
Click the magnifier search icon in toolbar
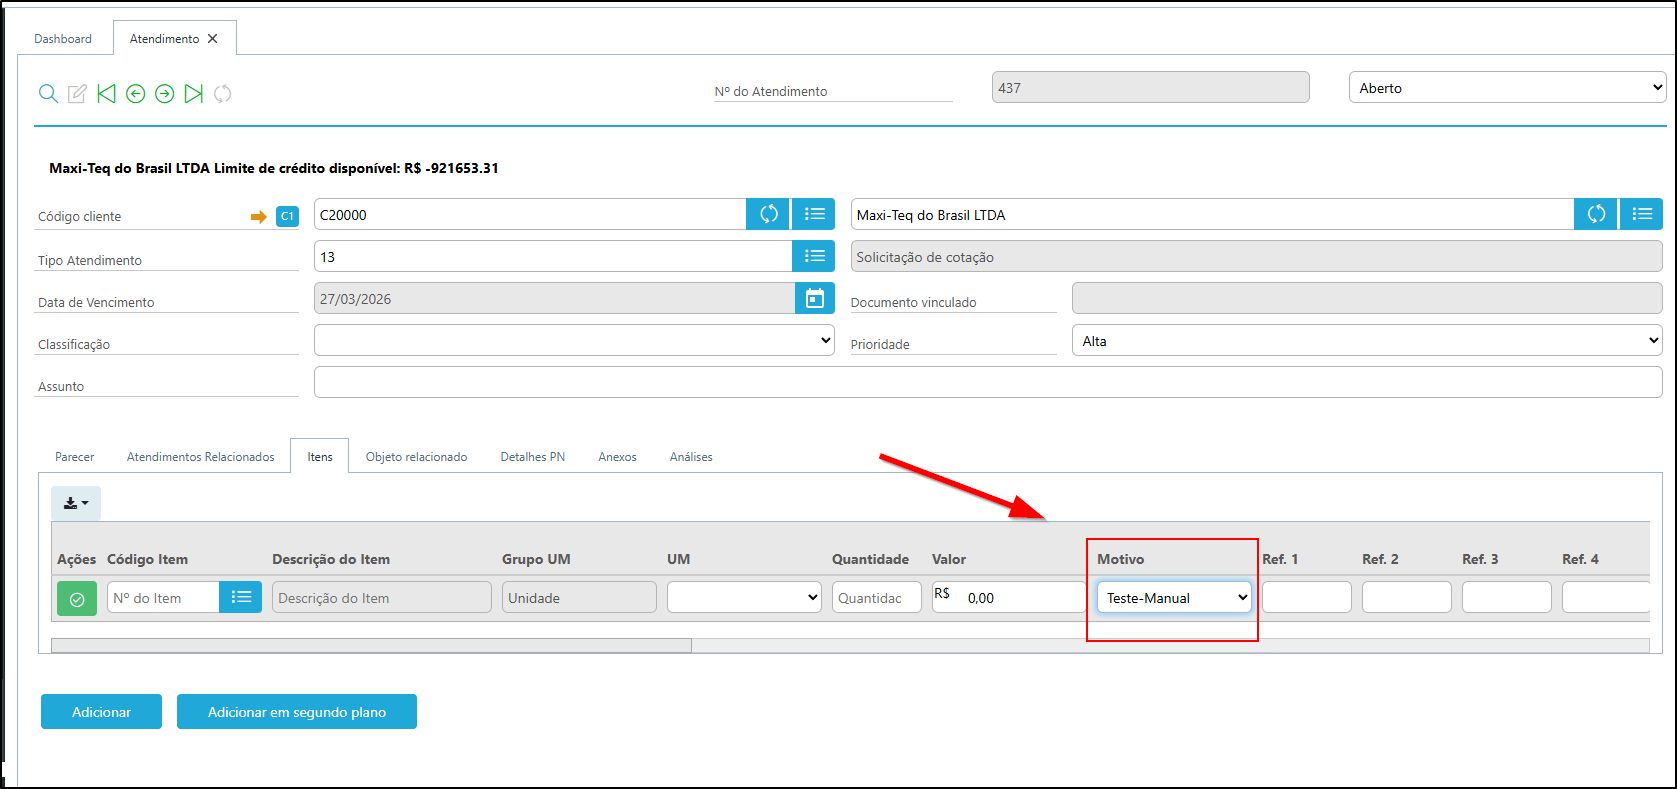[48, 94]
